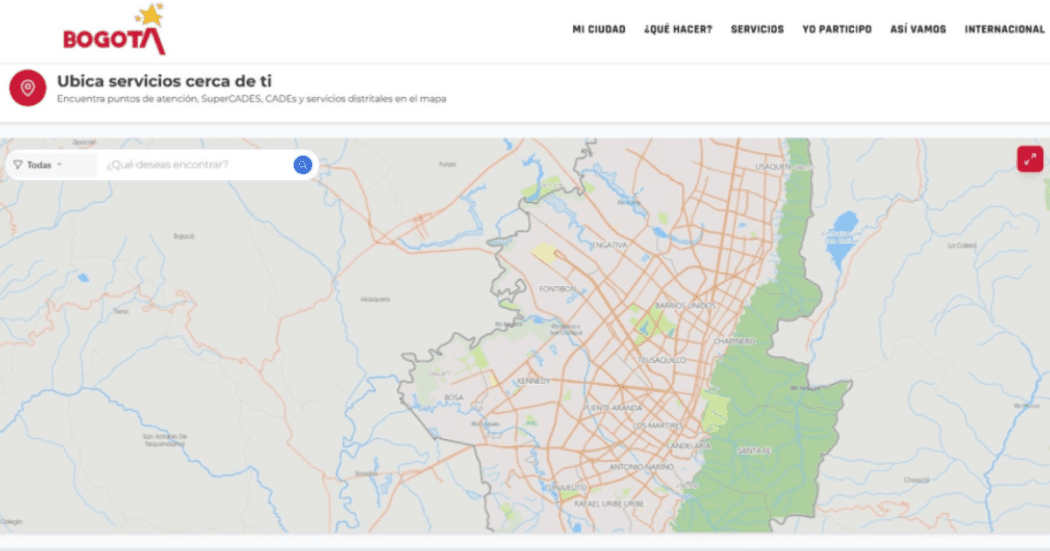Click the 'Ubica servicios cerca de ti' heading
Viewport: 1050px width, 551px height.
pyautogui.click(x=164, y=81)
